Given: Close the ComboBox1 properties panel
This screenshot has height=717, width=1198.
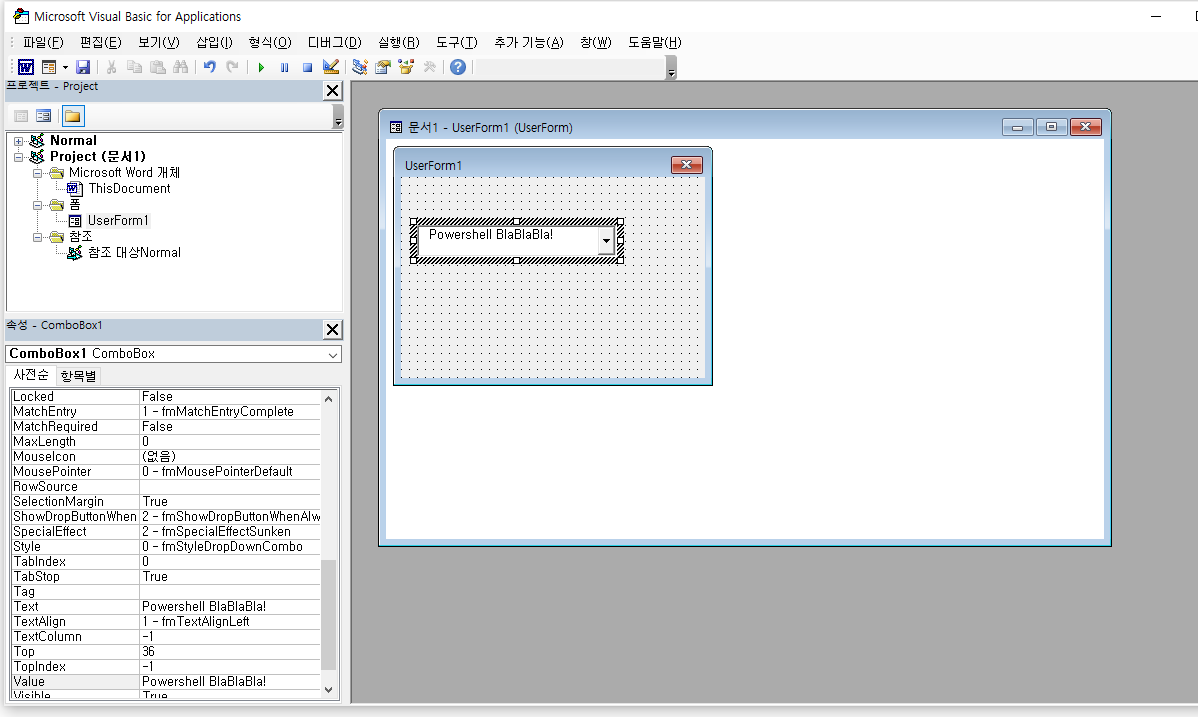Looking at the screenshot, I should click(332, 329).
